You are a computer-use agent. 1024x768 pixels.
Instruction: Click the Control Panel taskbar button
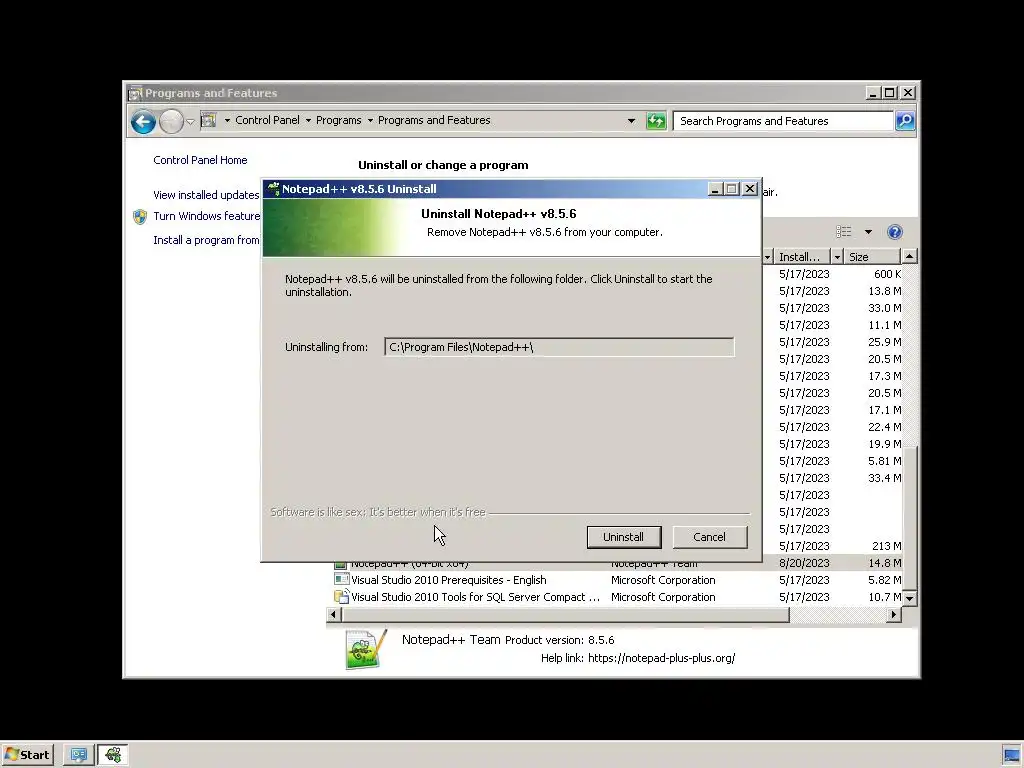[x=78, y=755]
